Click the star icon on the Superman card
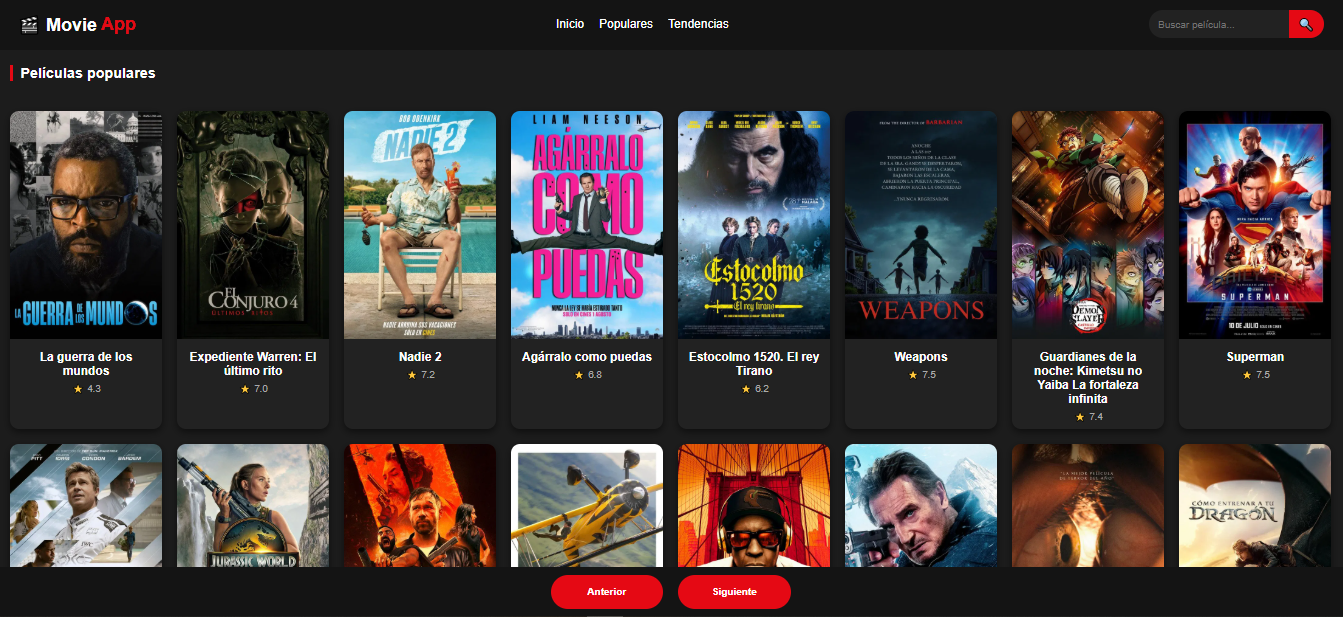Image resolution: width=1343 pixels, height=617 pixels. [x=1247, y=375]
